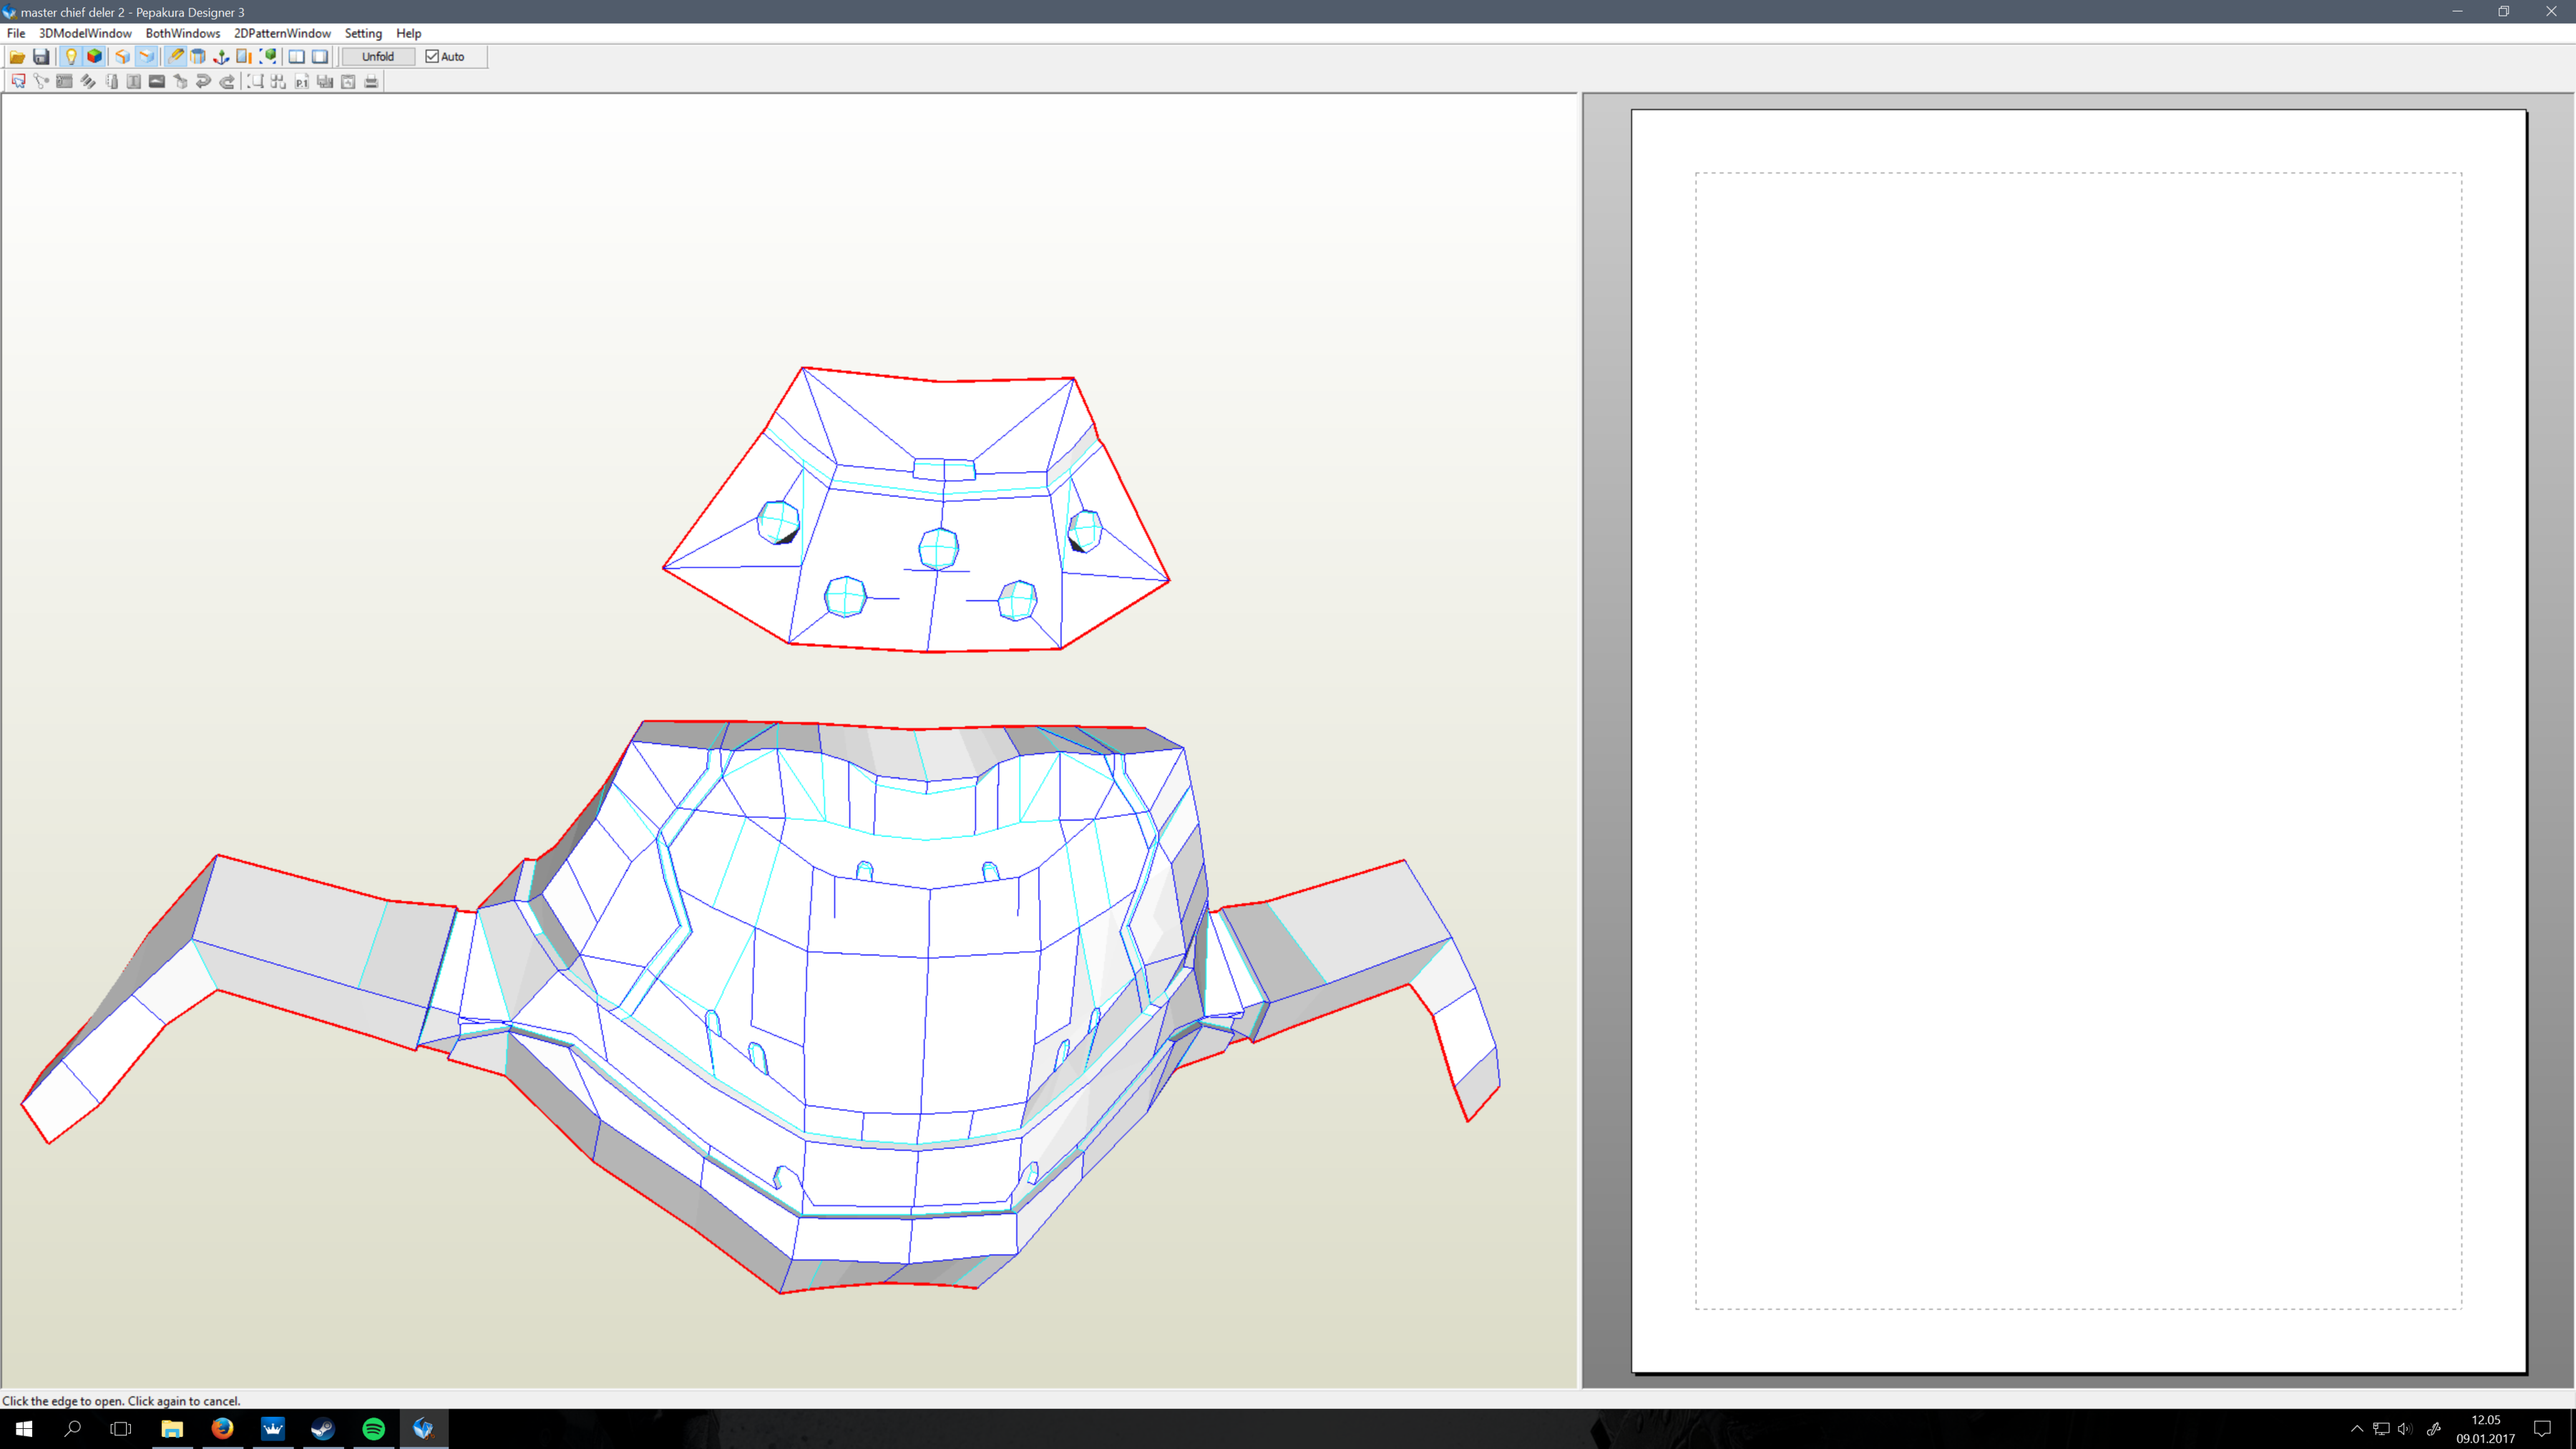The width and height of the screenshot is (2576, 1449).
Task: Click the network tray icon
Action: click(x=2381, y=1428)
